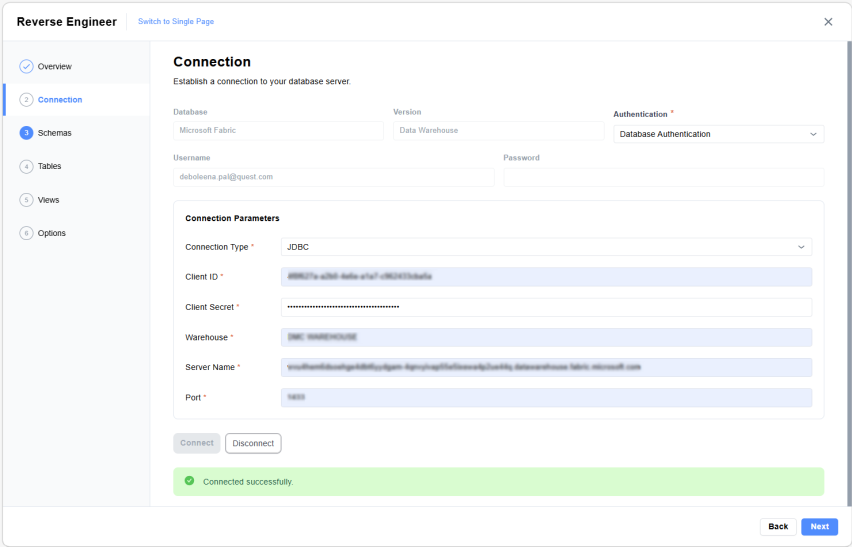Click the Password input field
The image size is (852, 547).
coord(663,177)
